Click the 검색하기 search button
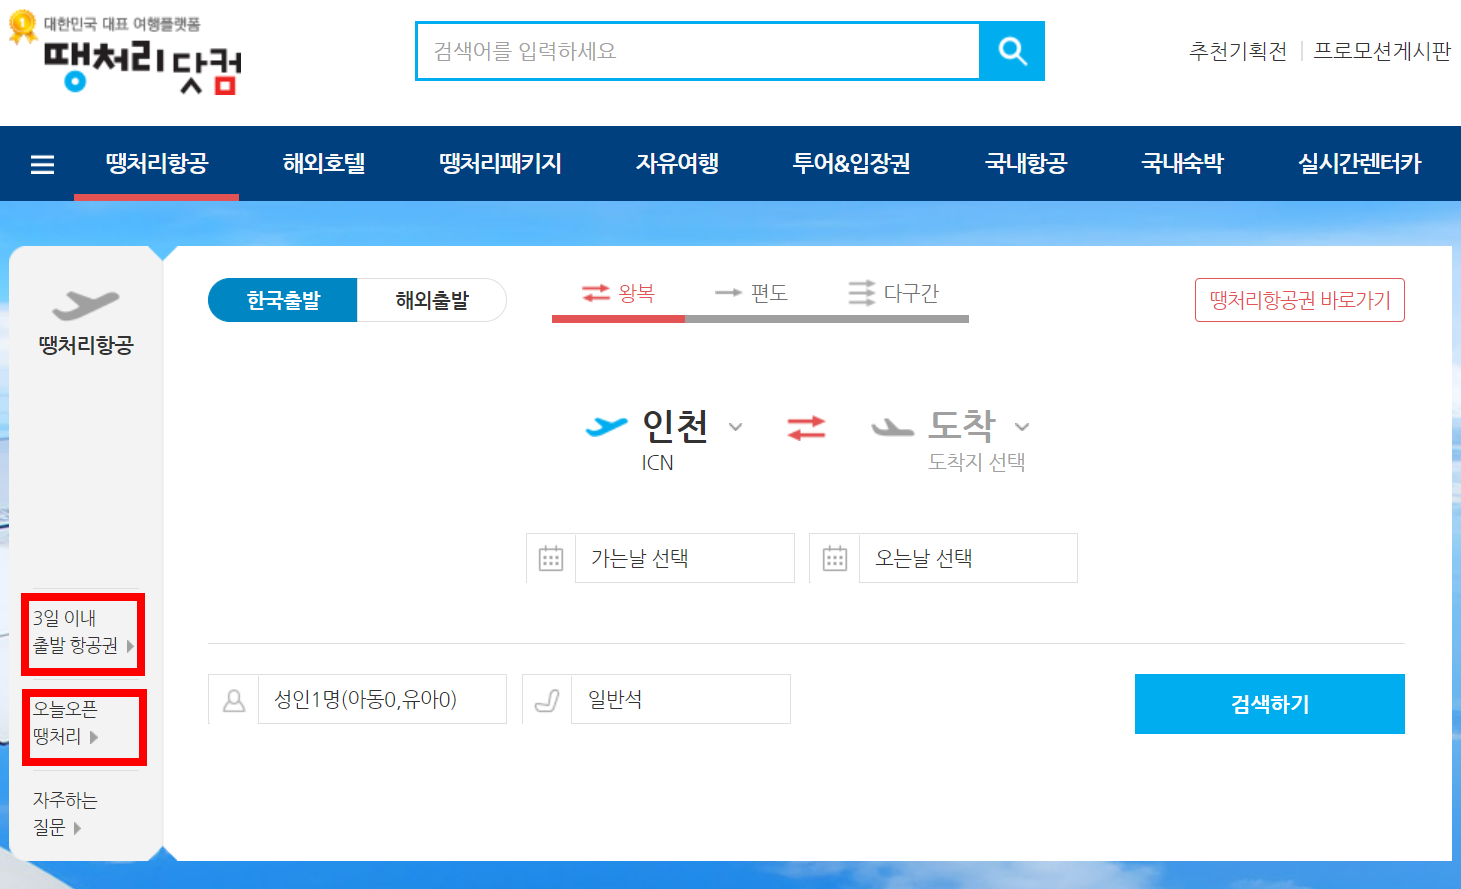The image size is (1461, 889). [x=1268, y=703]
